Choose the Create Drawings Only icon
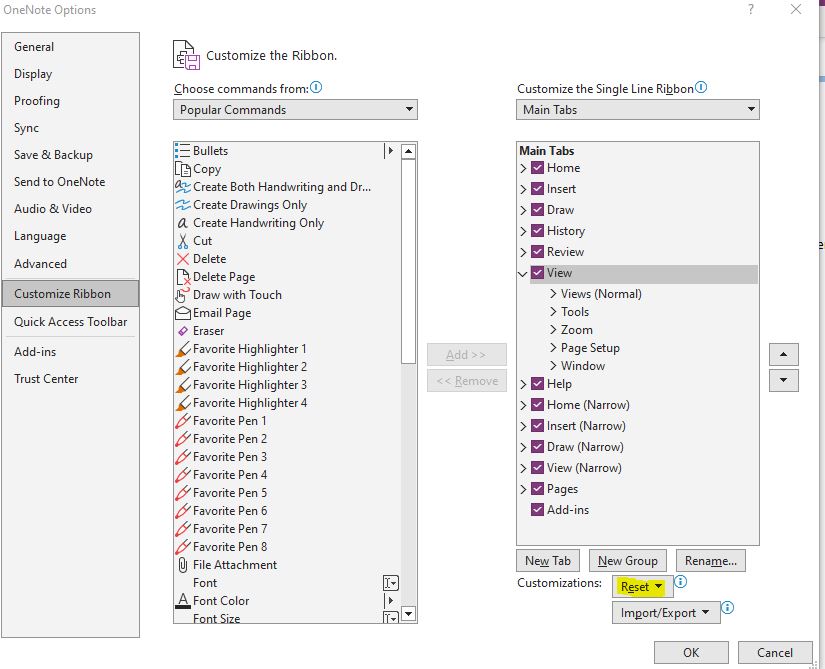The height and width of the screenshot is (669, 825). 183,205
